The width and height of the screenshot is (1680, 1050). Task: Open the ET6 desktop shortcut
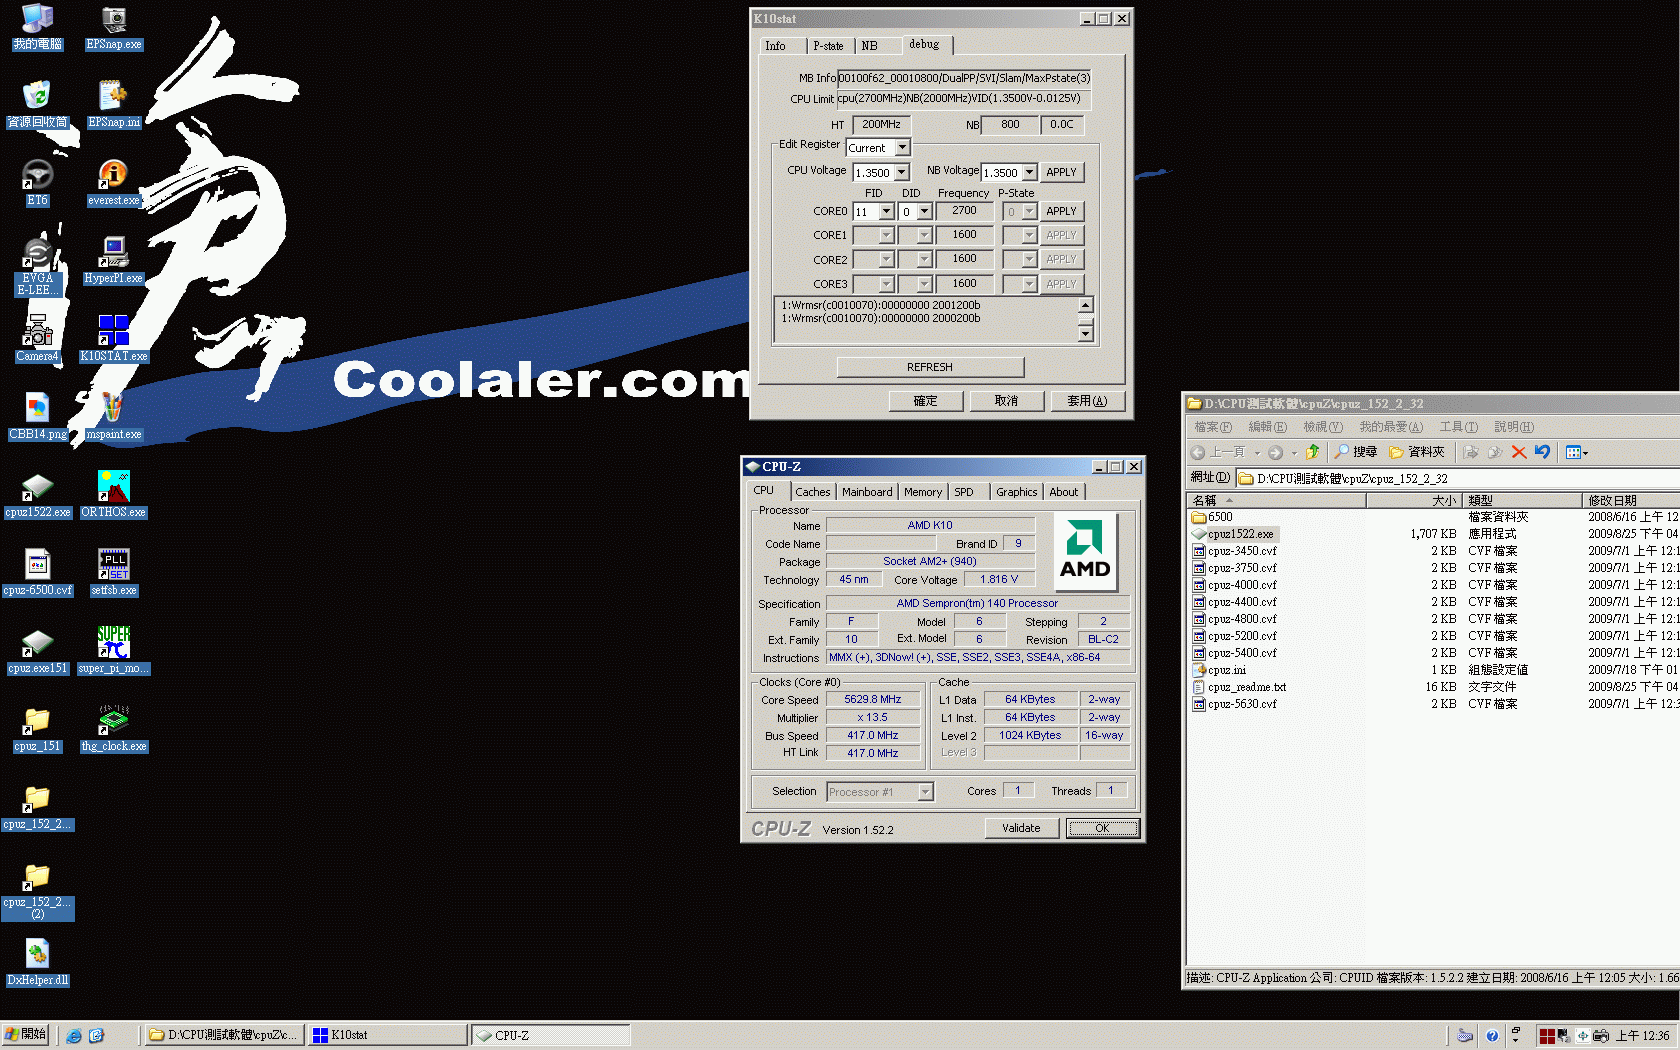click(x=37, y=183)
